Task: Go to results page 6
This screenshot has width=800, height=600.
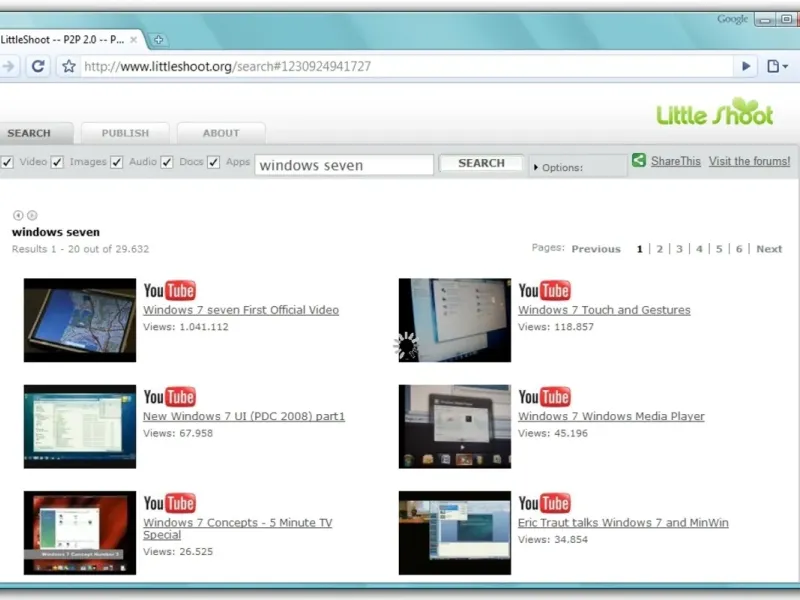Action: (739, 249)
